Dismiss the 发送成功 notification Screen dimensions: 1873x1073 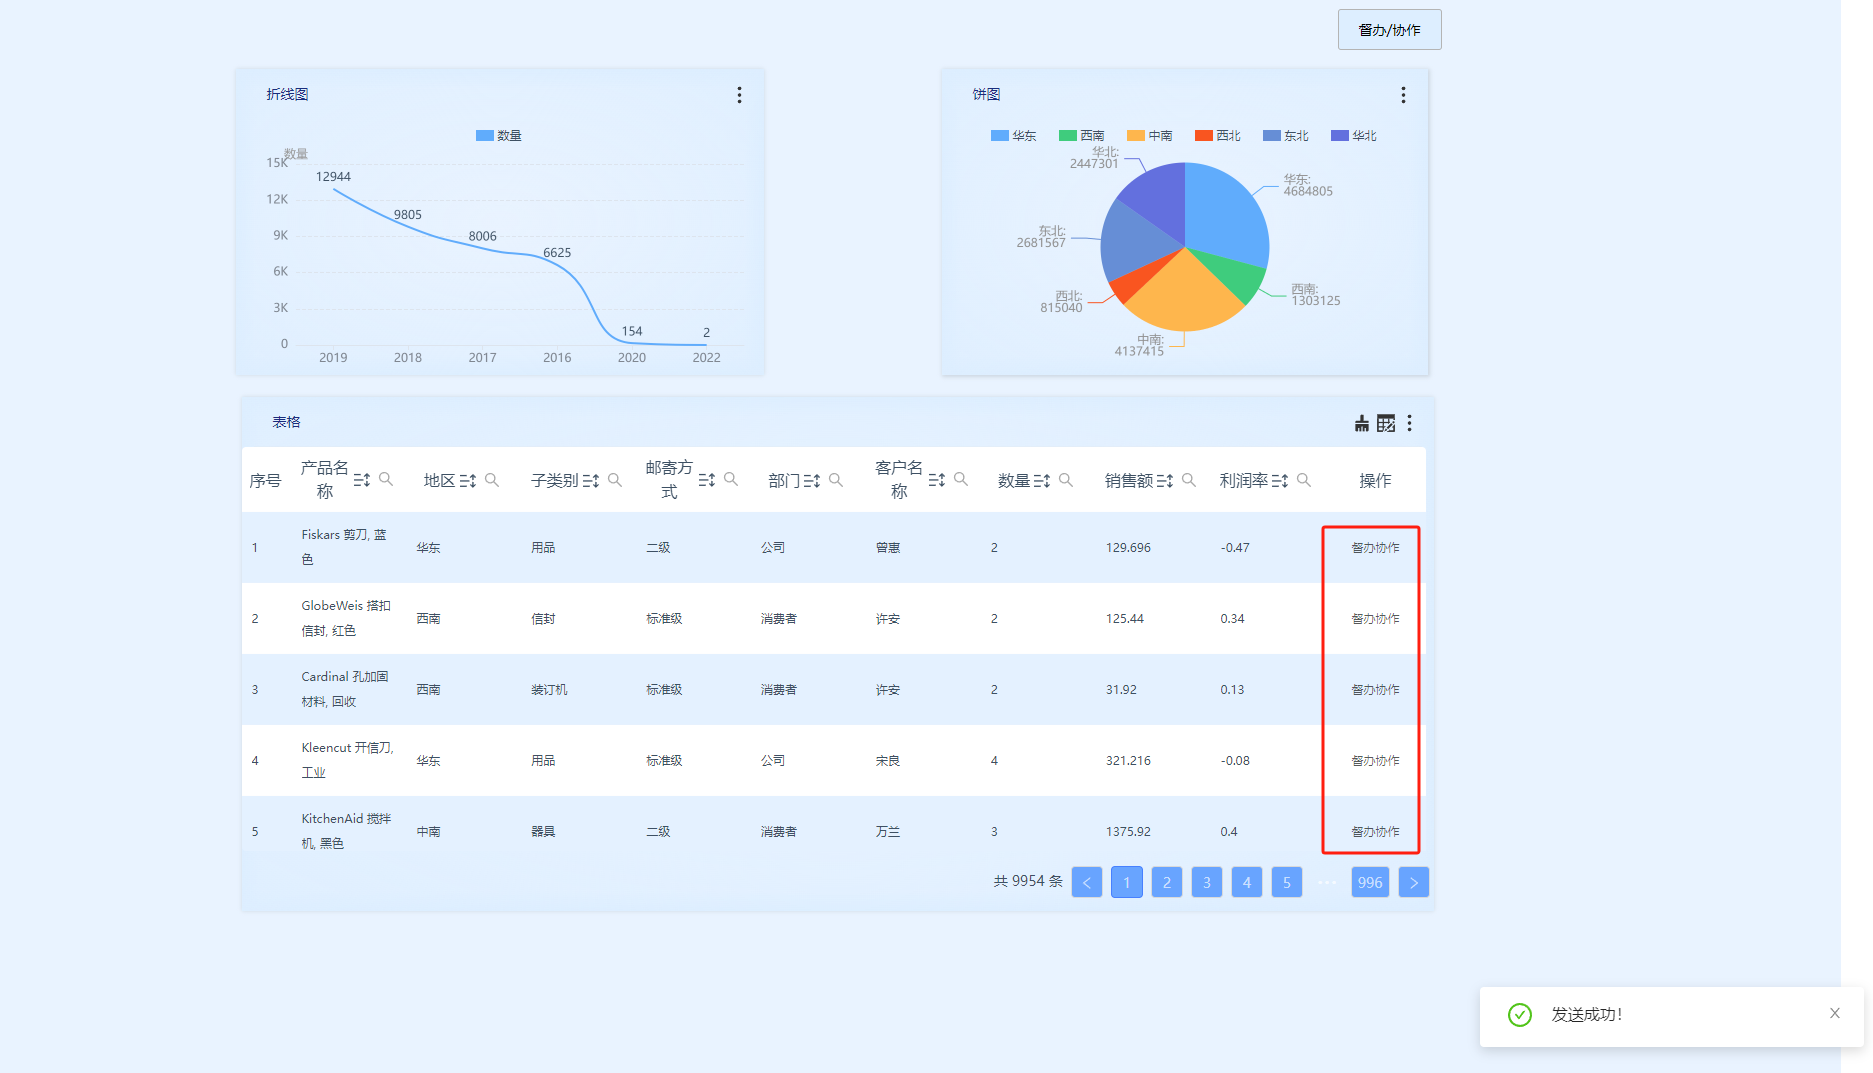pyautogui.click(x=1834, y=1013)
